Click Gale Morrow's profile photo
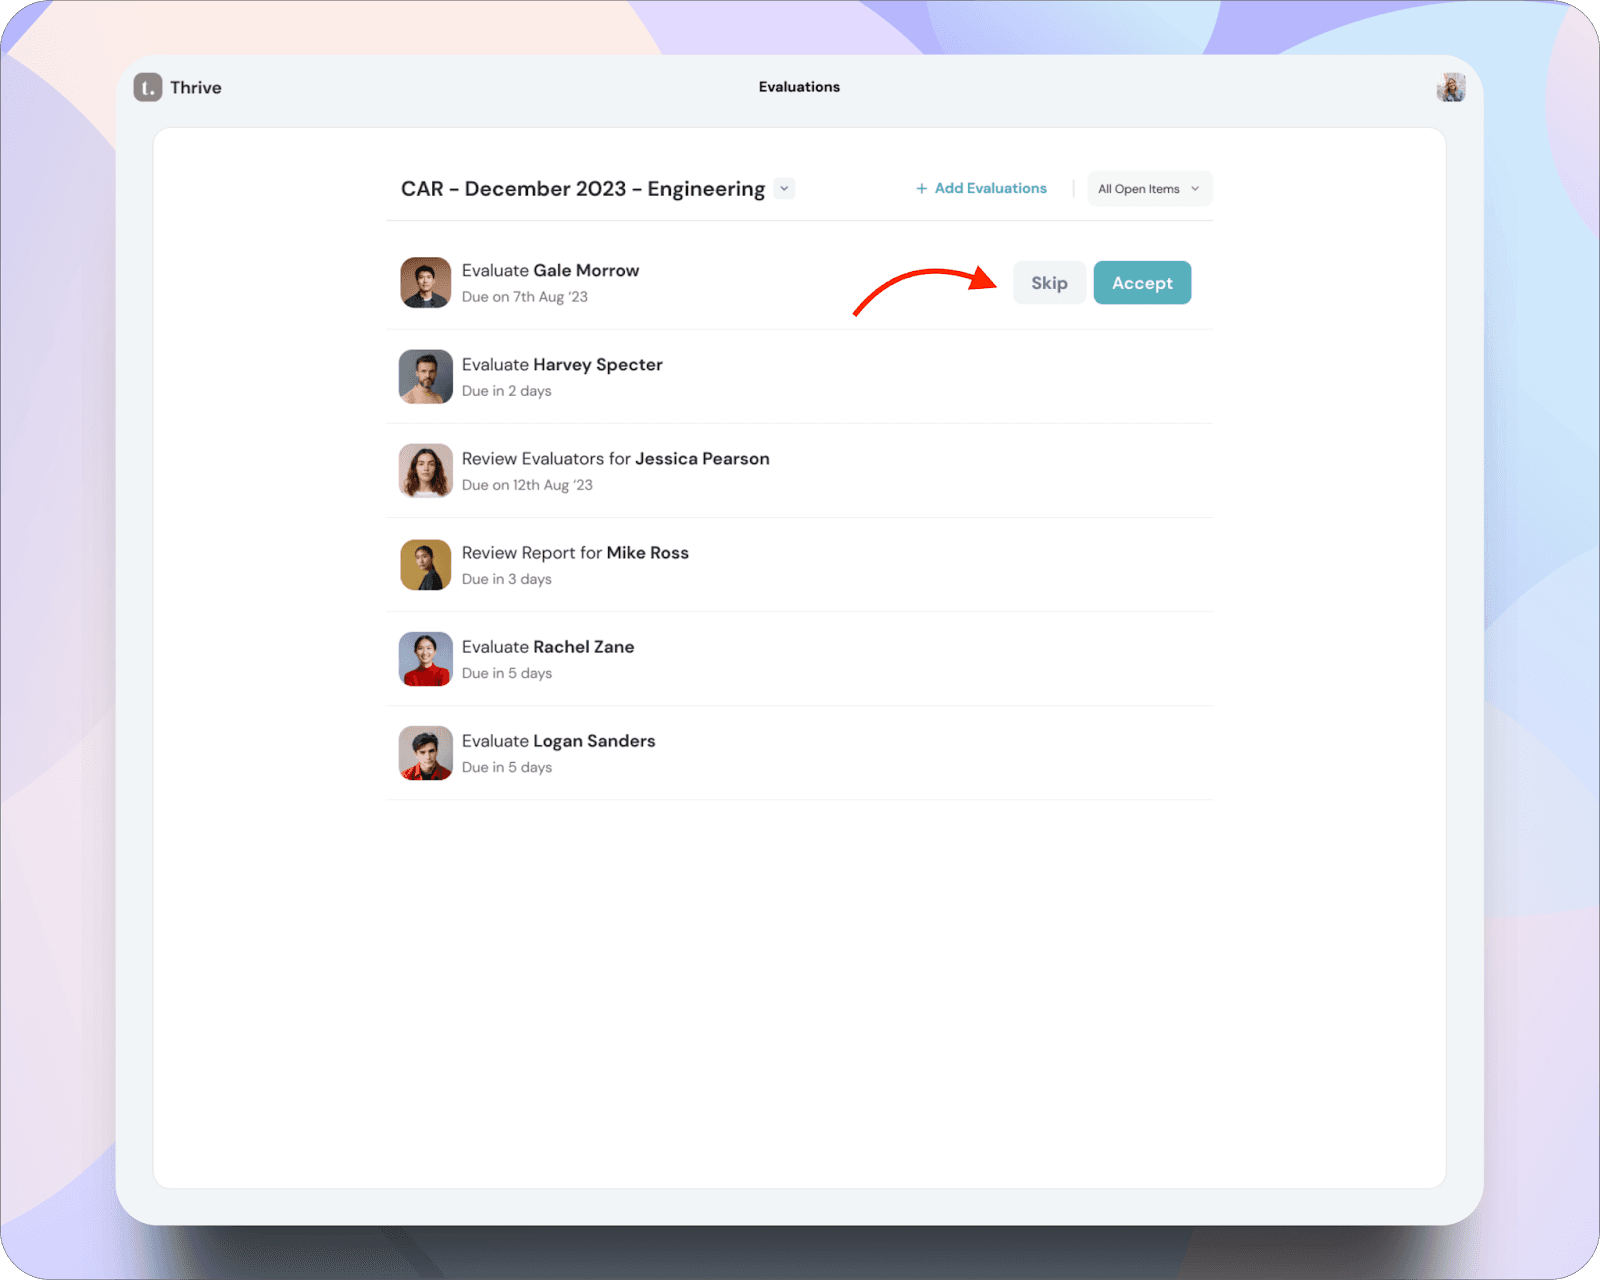 click(x=426, y=283)
